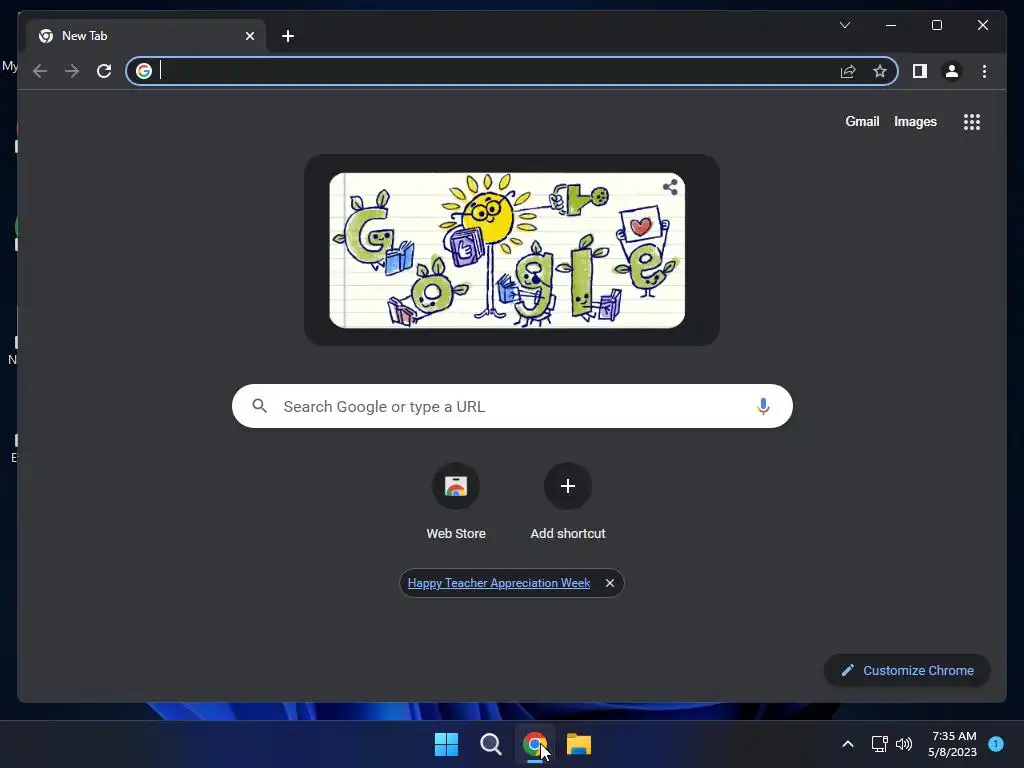Screen dimensions: 1024x768
Task: Open the Chrome side panel
Action: 920,71
